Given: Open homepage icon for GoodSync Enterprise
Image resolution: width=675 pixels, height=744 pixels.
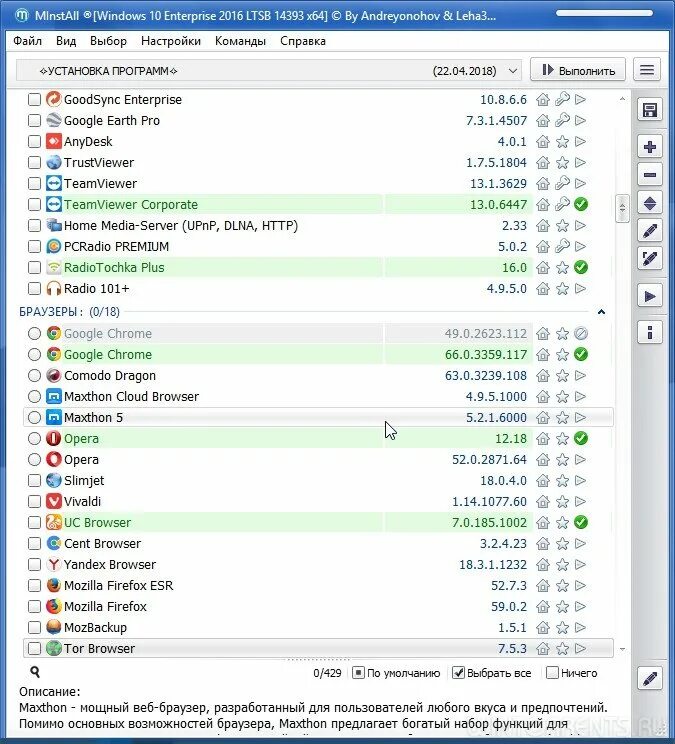Looking at the screenshot, I should point(543,100).
